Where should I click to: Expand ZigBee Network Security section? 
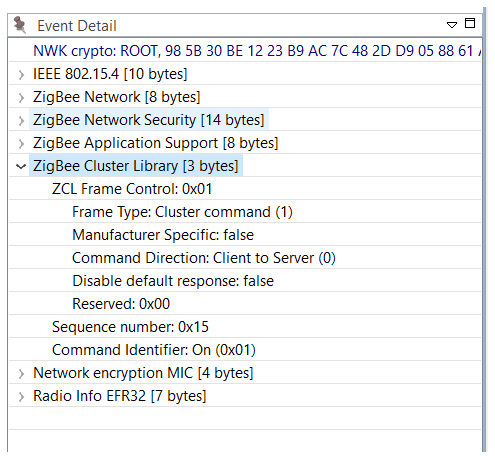21,121
